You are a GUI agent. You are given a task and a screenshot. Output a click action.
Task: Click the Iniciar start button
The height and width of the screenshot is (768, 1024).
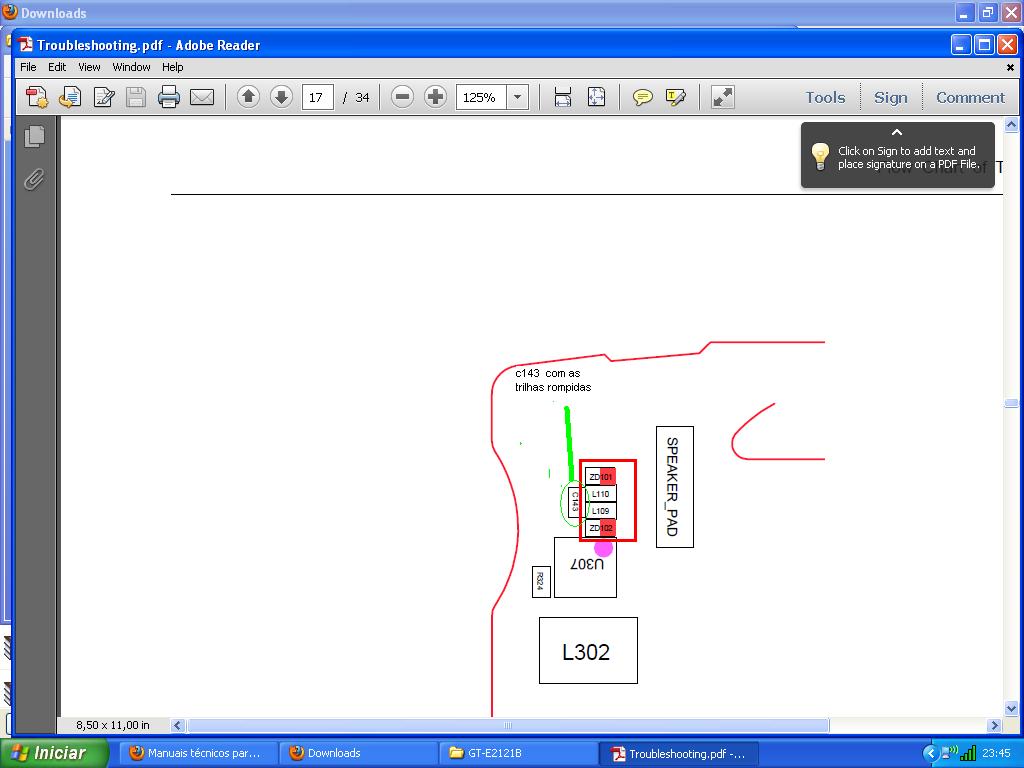pos(54,753)
